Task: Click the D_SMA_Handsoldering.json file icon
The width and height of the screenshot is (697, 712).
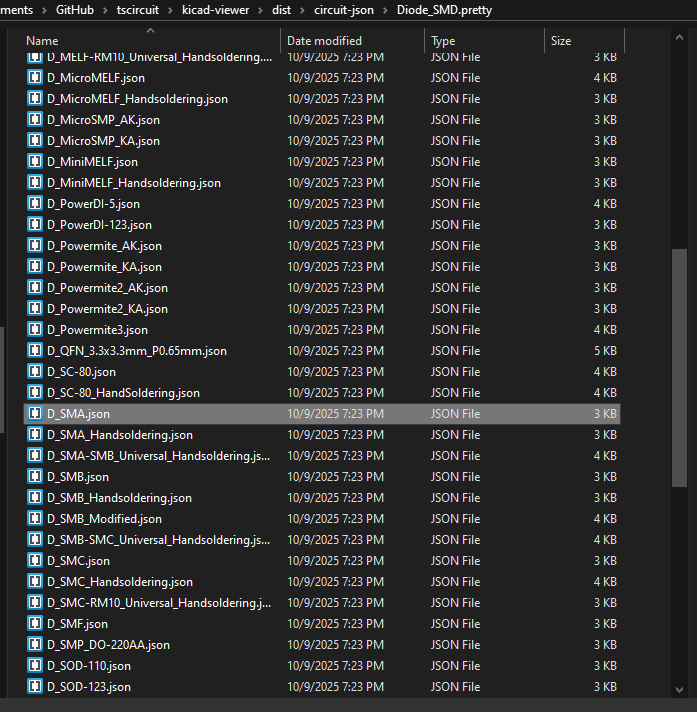Action: coord(35,435)
